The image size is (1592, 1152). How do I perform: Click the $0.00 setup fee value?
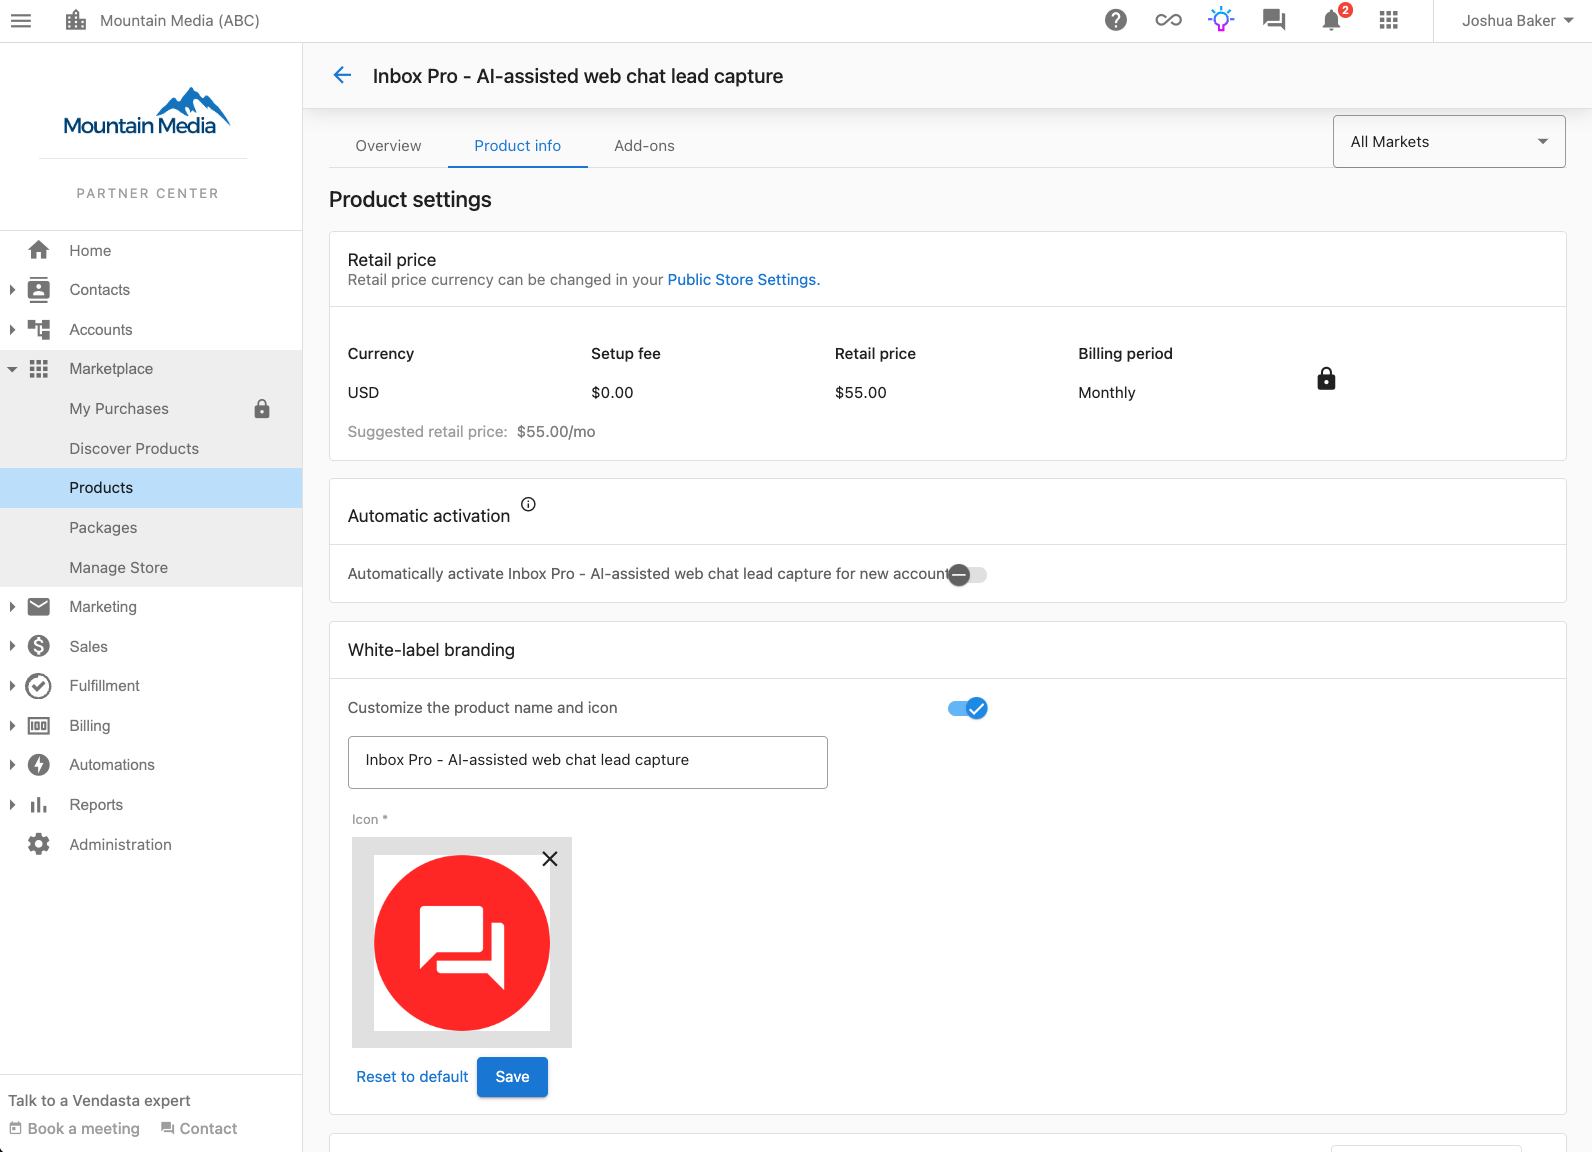click(612, 393)
